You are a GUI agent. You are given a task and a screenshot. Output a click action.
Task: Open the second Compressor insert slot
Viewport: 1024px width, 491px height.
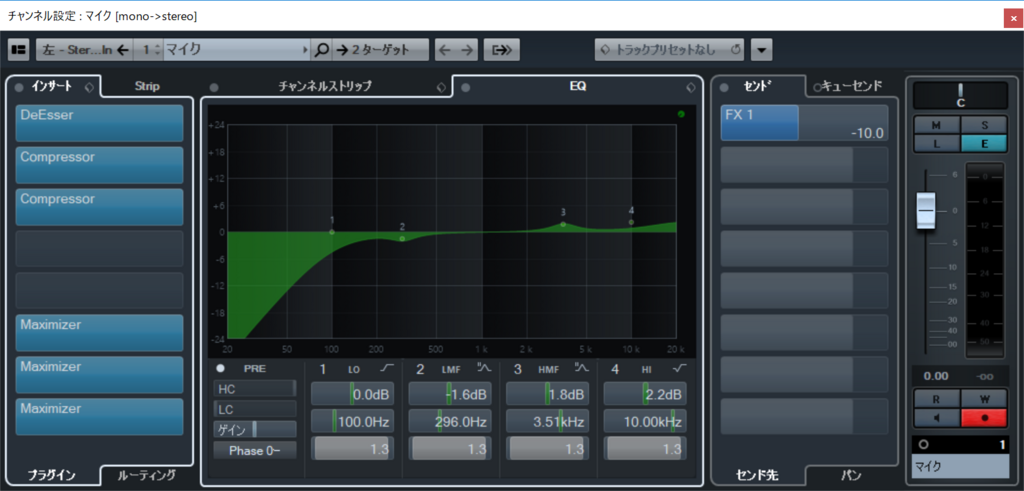click(x=99, y=206)
